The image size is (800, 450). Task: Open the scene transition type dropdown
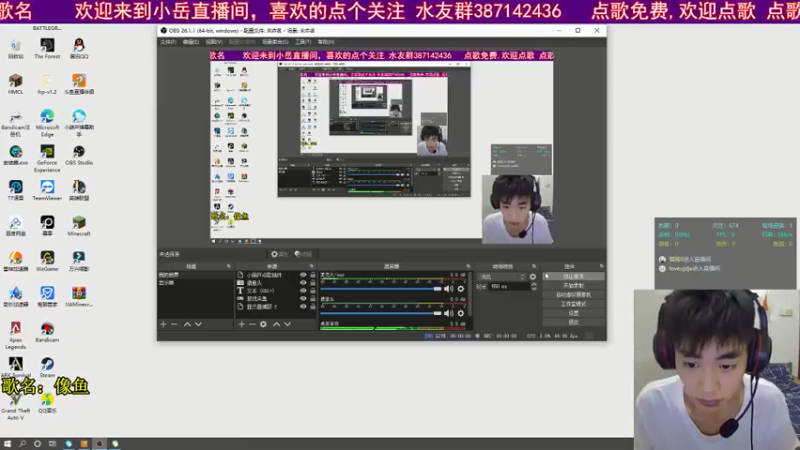502,277
